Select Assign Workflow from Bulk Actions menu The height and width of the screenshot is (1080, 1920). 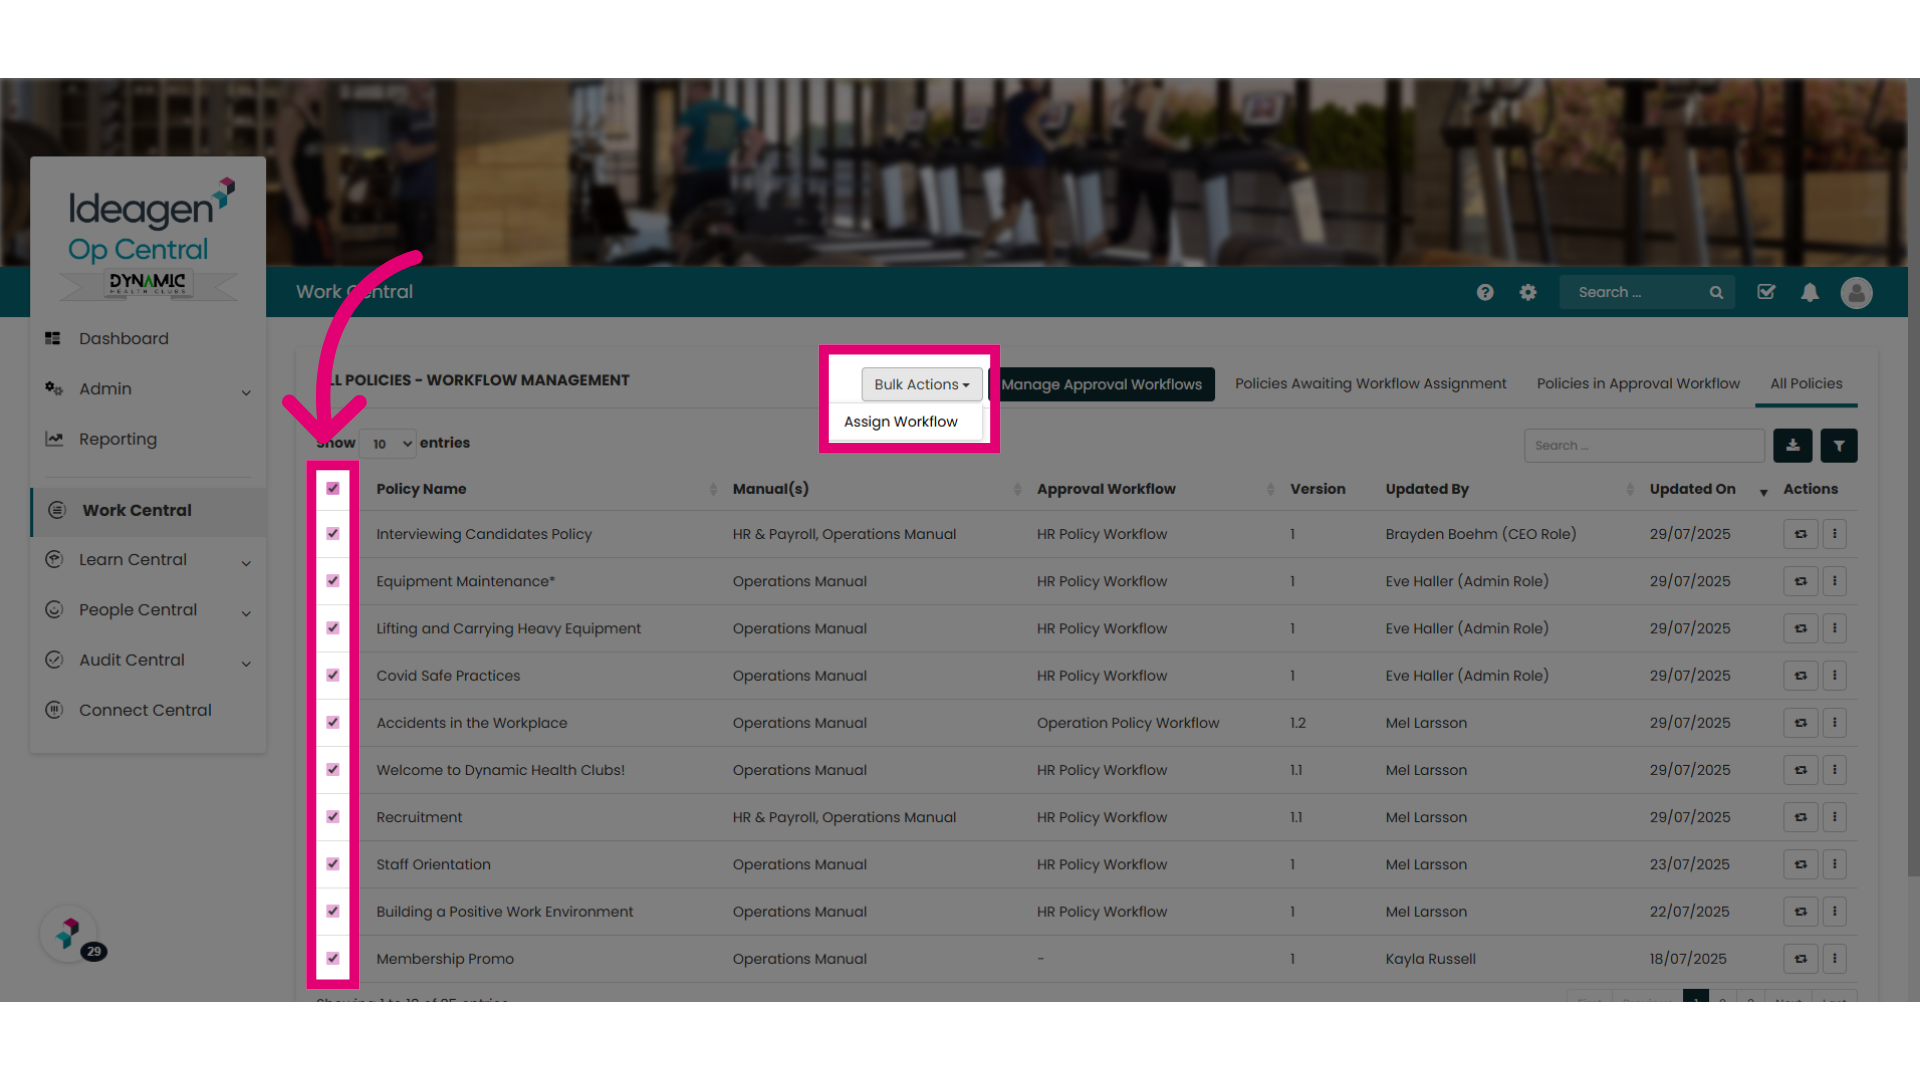[901, 422]
